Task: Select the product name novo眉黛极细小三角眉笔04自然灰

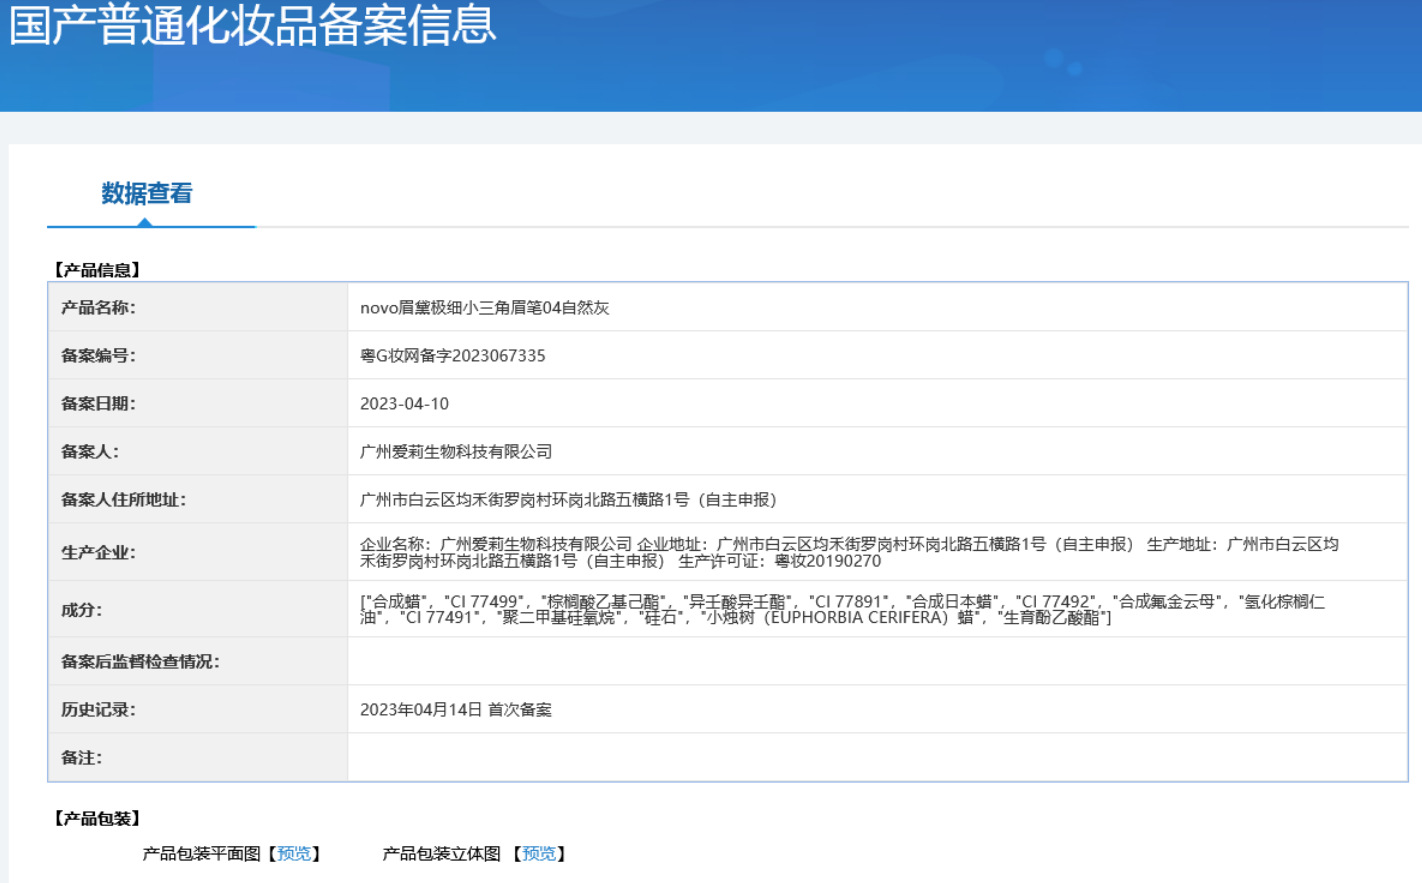Action: pyautogui.click(x=485, y=308)
